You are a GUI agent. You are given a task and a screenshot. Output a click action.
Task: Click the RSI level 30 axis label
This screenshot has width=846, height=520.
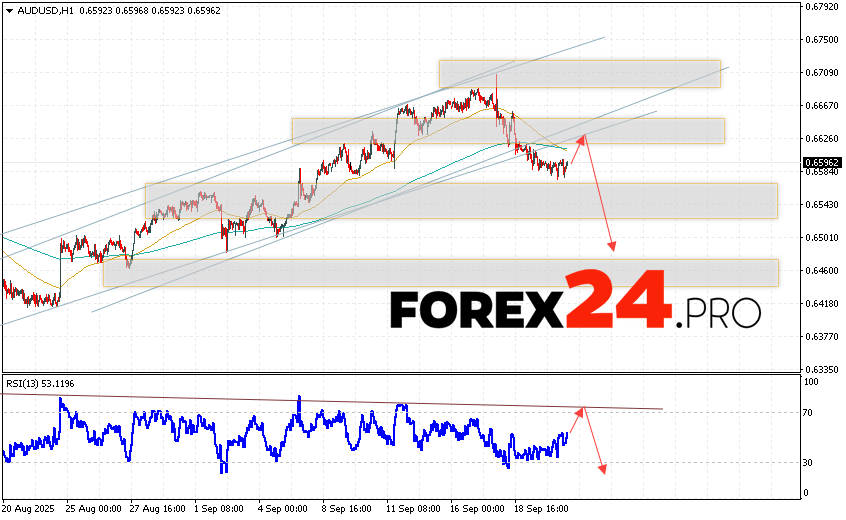click(x=809, y=462)
